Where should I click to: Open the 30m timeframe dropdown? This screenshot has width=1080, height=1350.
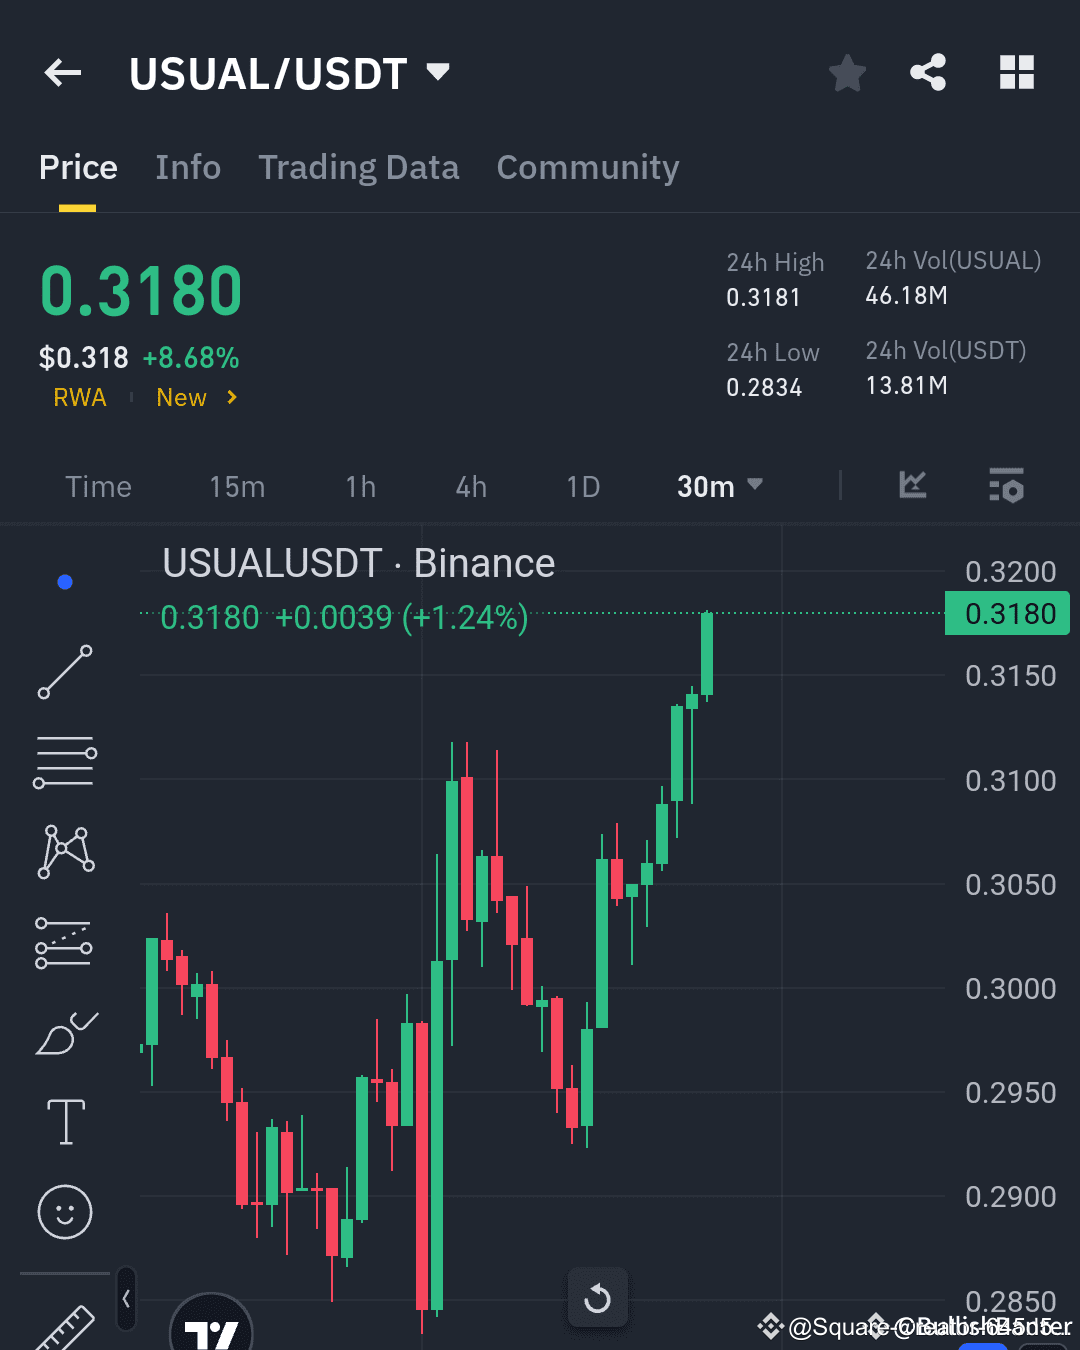(719, 486)
